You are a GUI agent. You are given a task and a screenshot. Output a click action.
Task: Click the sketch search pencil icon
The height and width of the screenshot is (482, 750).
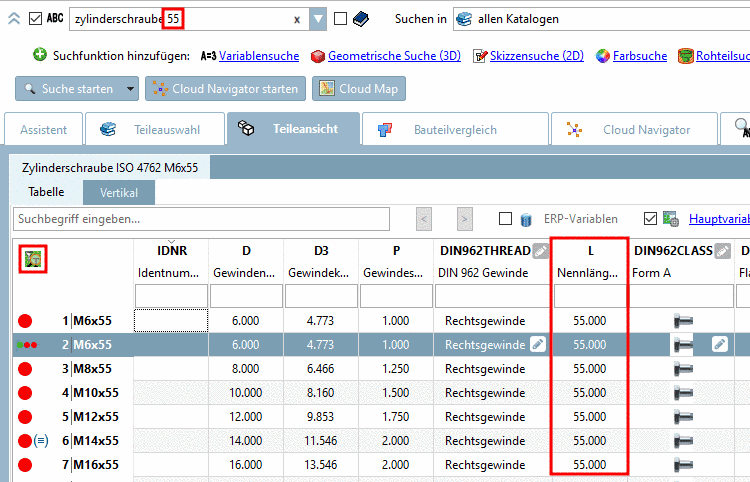tap(480, 56)
